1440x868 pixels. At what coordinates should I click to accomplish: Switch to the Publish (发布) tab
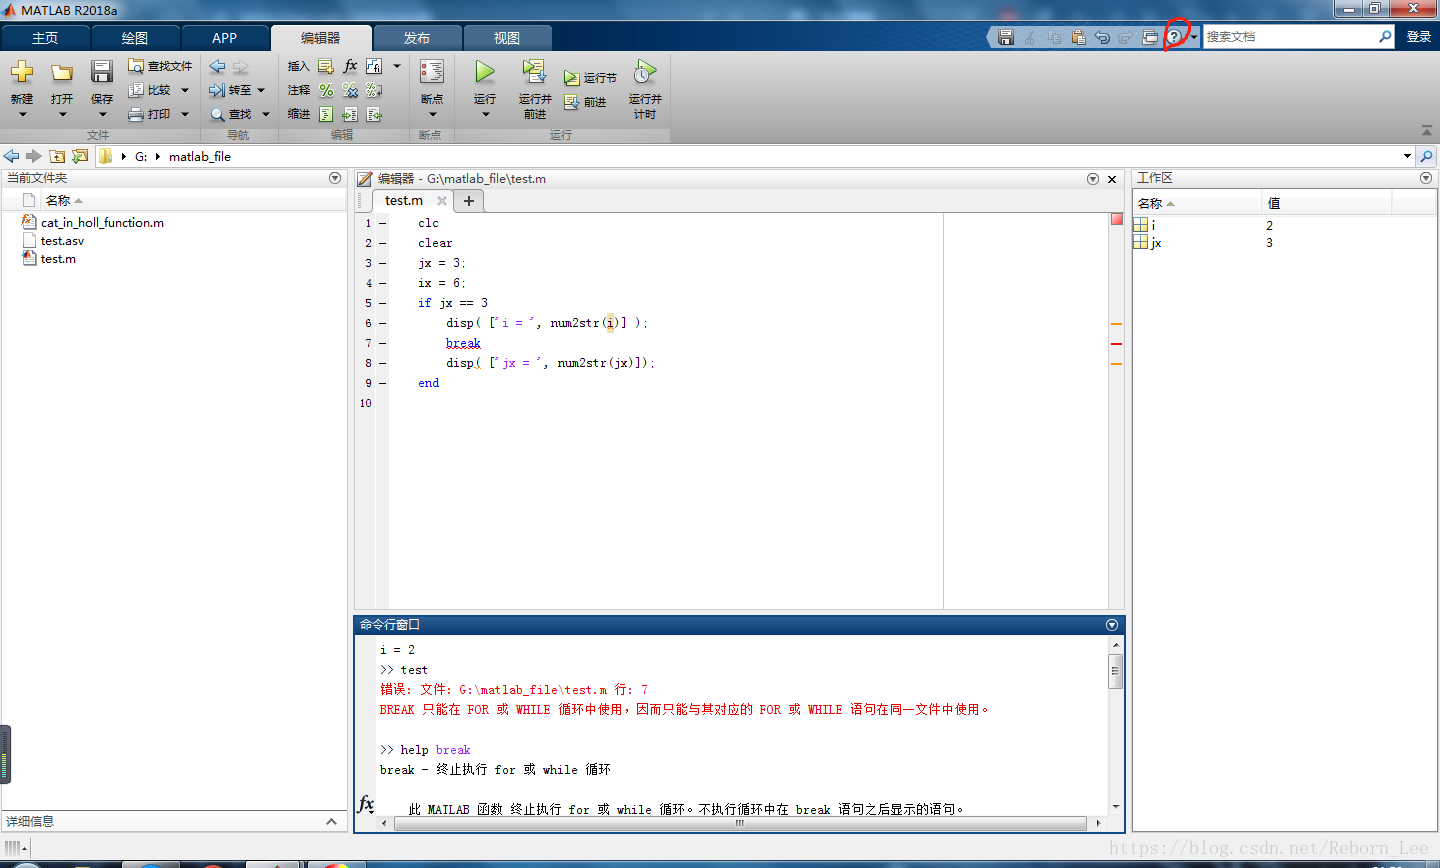[x=417, y=38]
